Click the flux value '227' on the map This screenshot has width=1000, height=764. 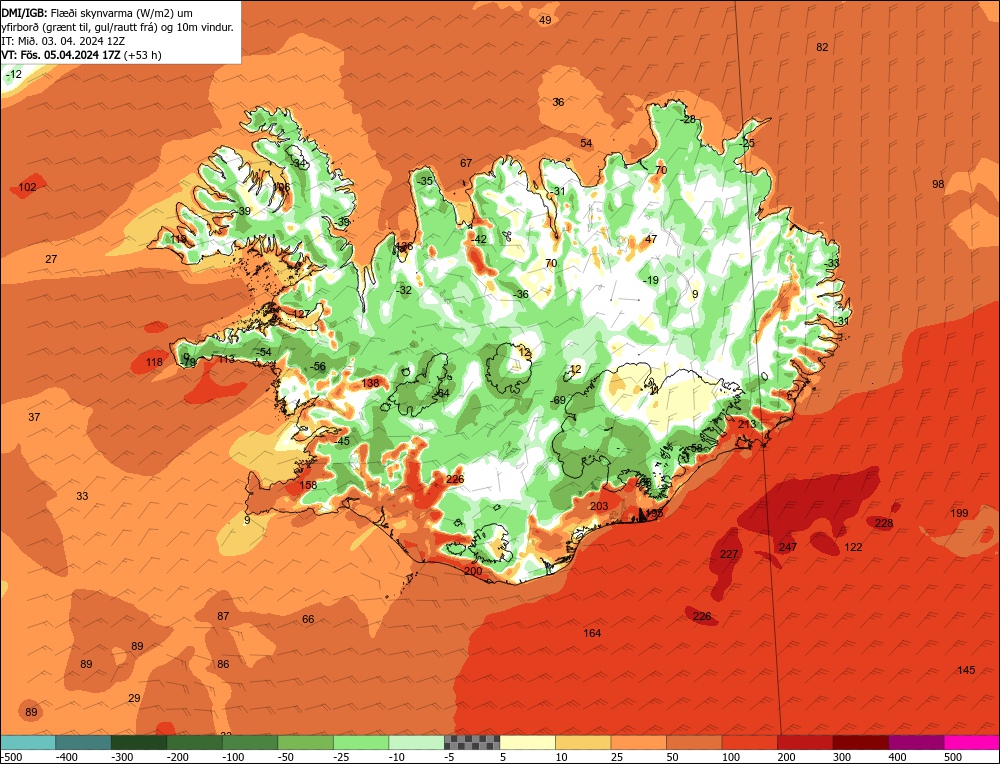coord(728,554)
